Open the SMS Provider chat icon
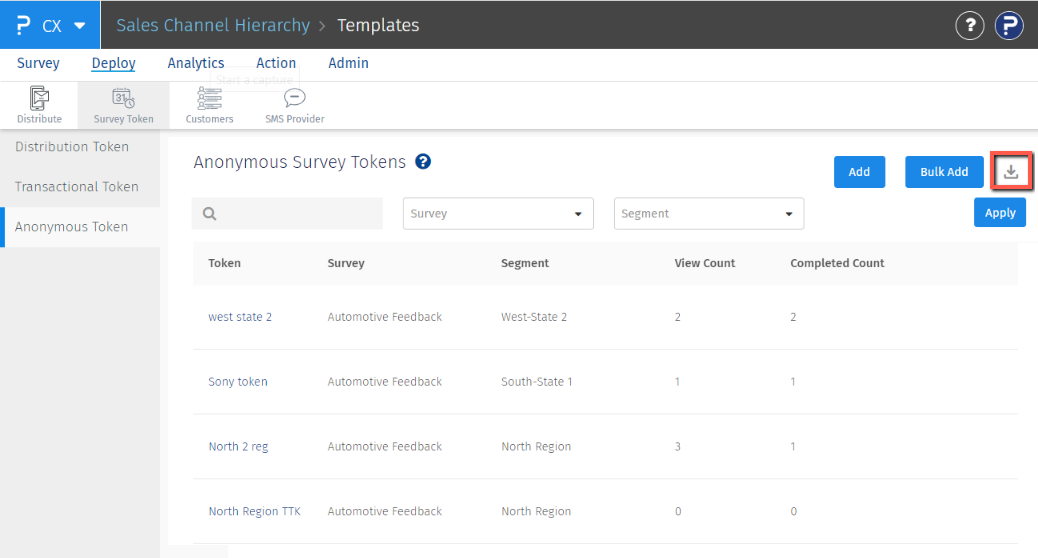 point(294,98)
